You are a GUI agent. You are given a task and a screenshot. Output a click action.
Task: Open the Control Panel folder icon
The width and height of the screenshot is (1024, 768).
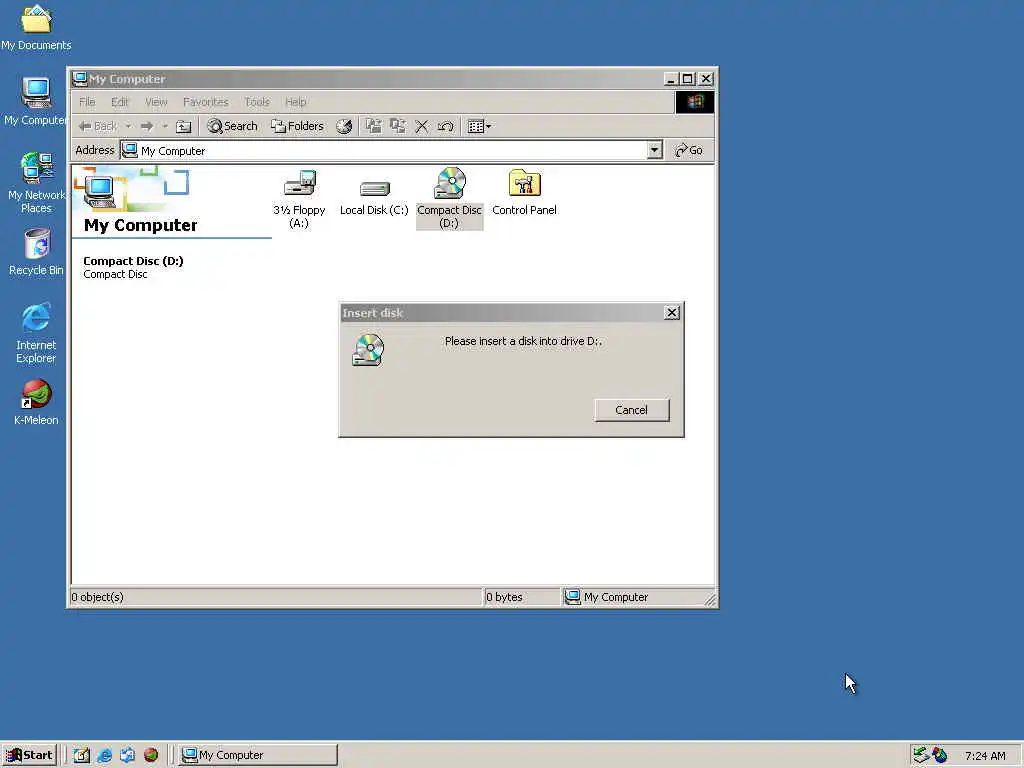click(524, 191)
